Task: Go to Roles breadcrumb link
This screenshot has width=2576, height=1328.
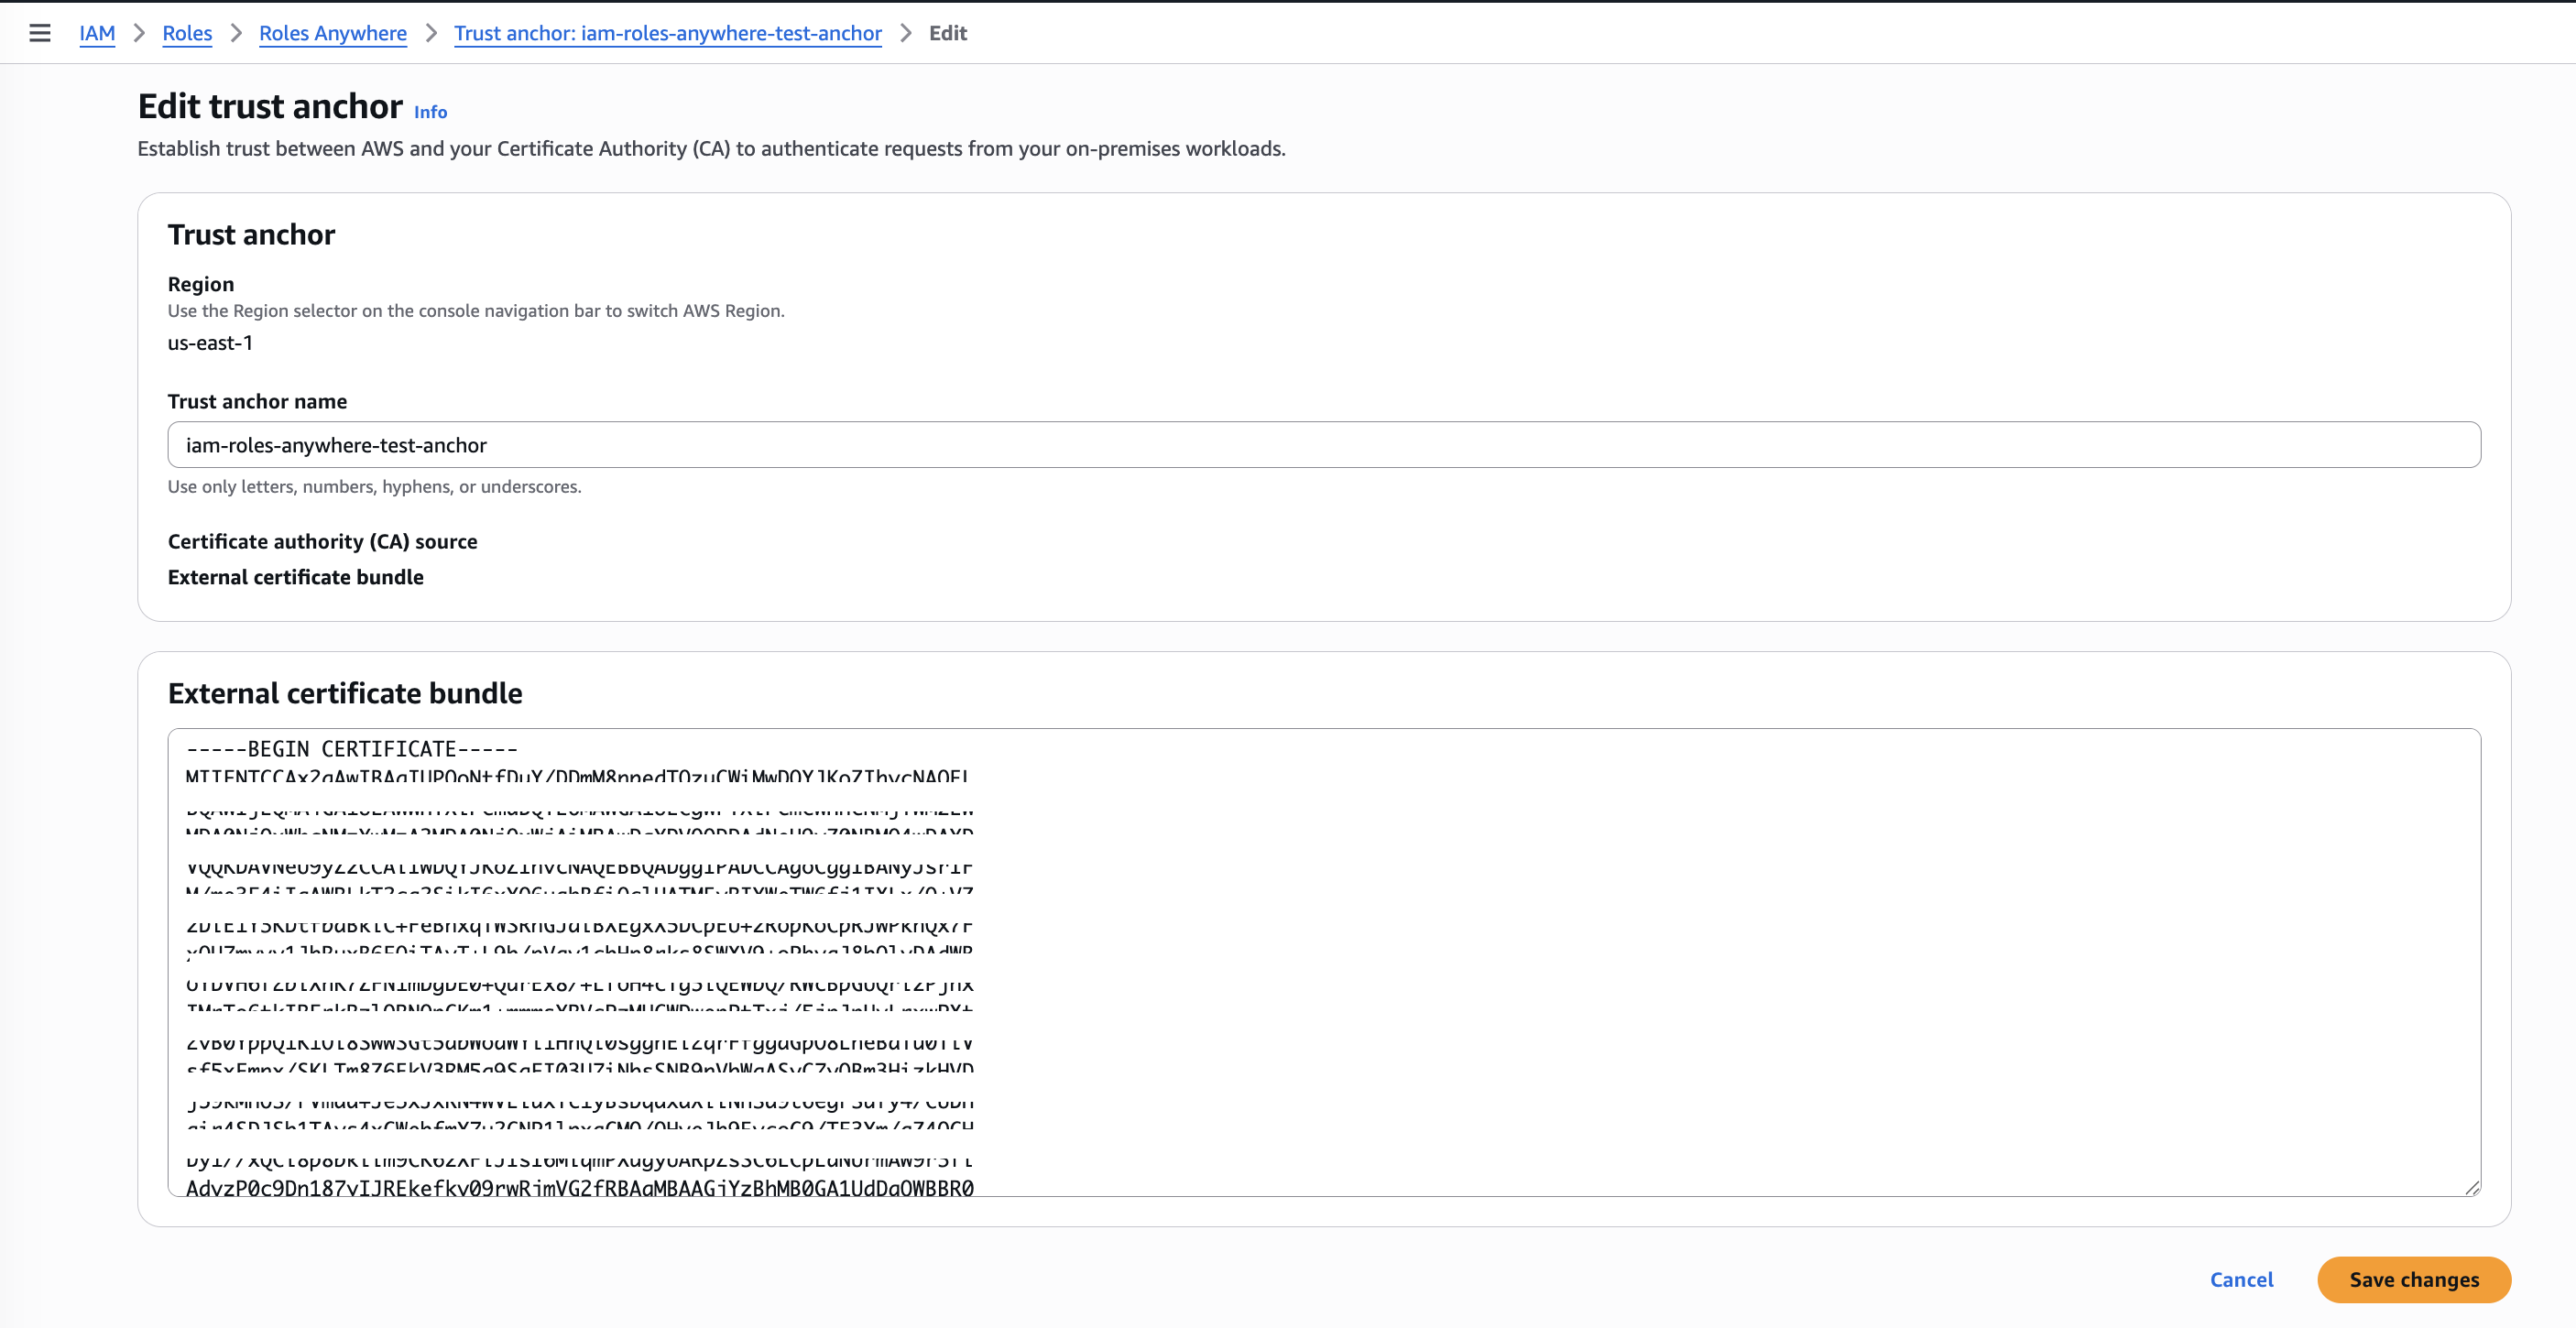Action: 187,33
